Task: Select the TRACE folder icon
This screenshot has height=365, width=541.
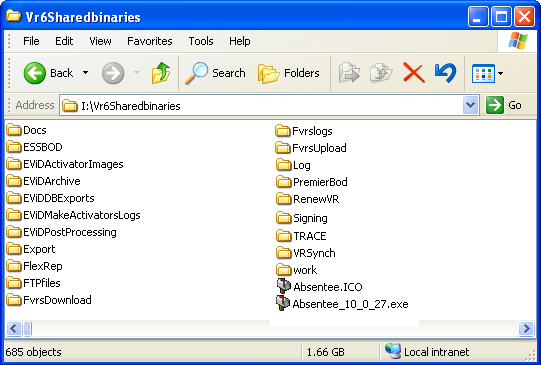Action: tap(284, 236)
